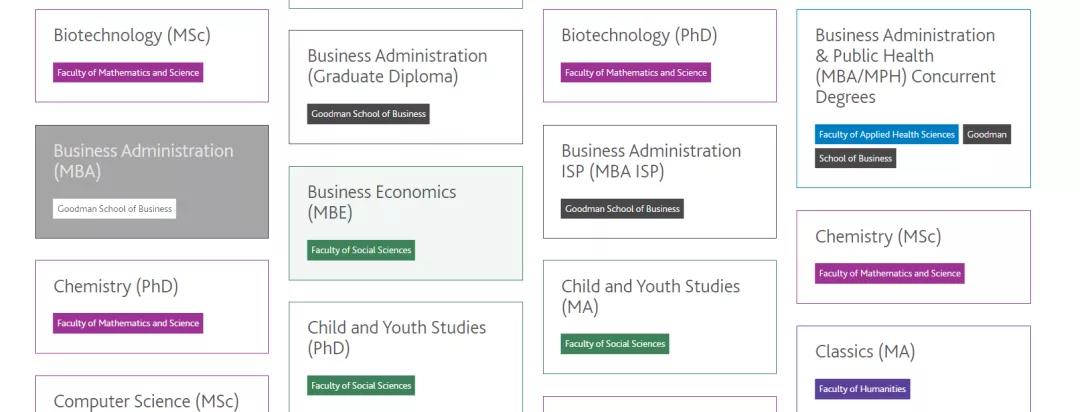This screenshot has width=1080, height=412.
Task: Select Child and Youth Studies (MA)
Action: coord(660,317)
